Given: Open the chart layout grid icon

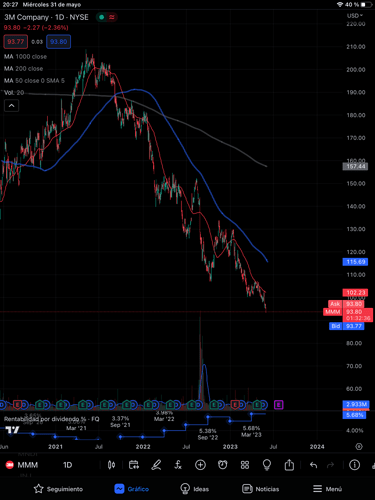Looking at the screenshot, I should [245, 465].
